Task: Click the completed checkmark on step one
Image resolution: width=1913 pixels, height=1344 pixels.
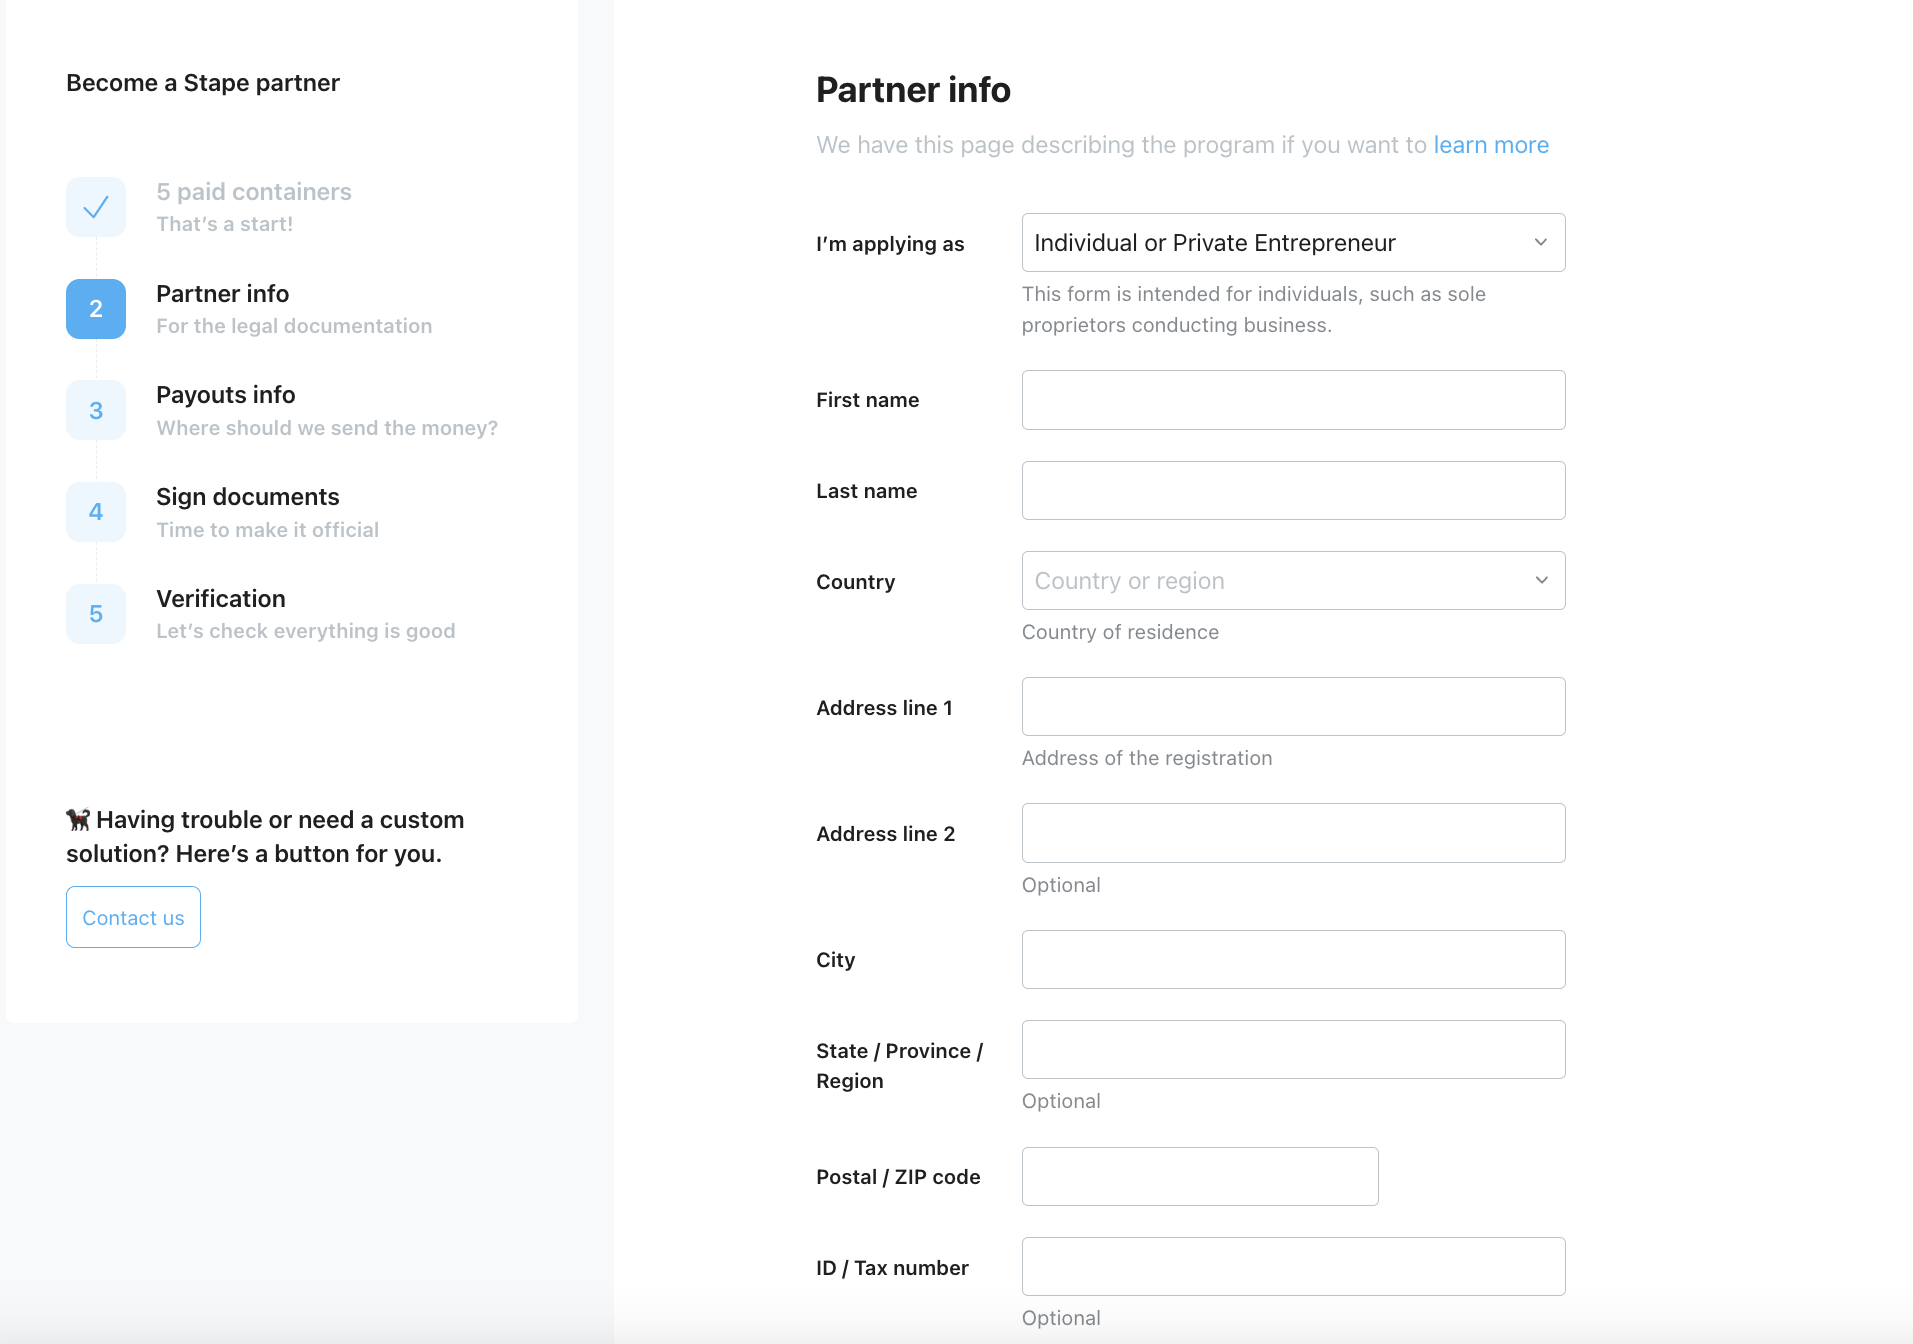Action: point(95,206)
